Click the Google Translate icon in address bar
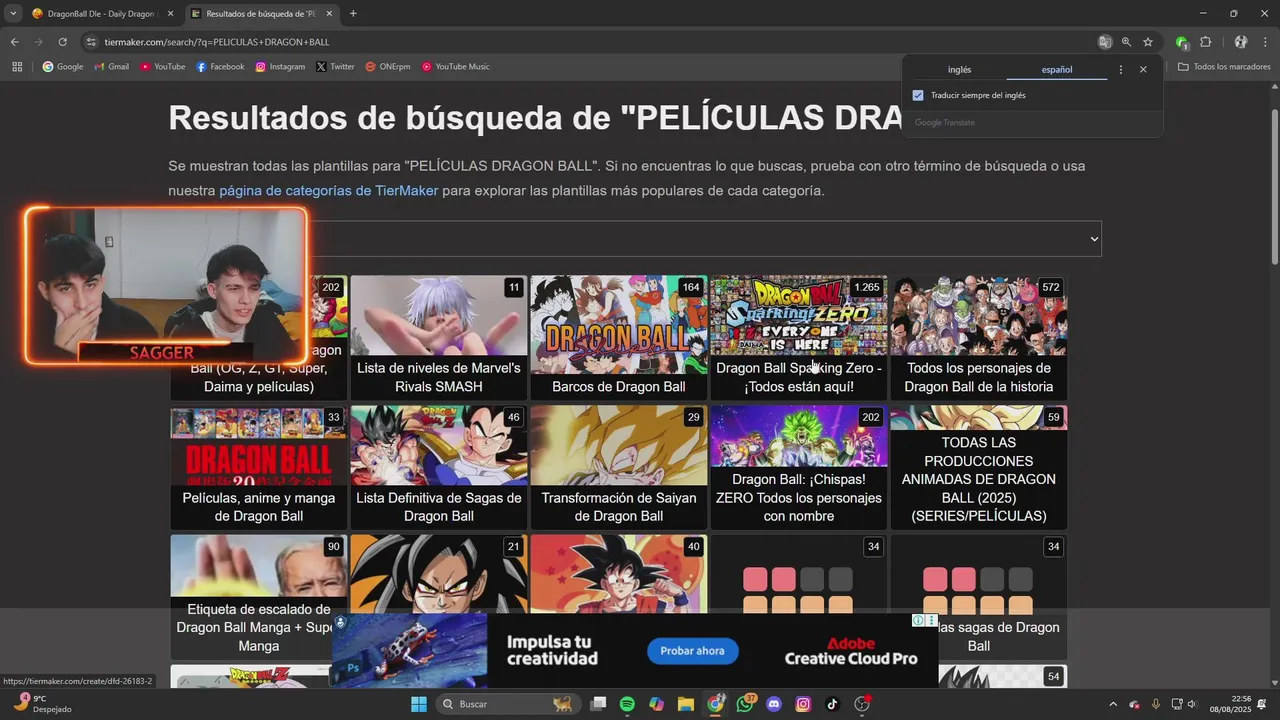 (x=1105, y=42)
